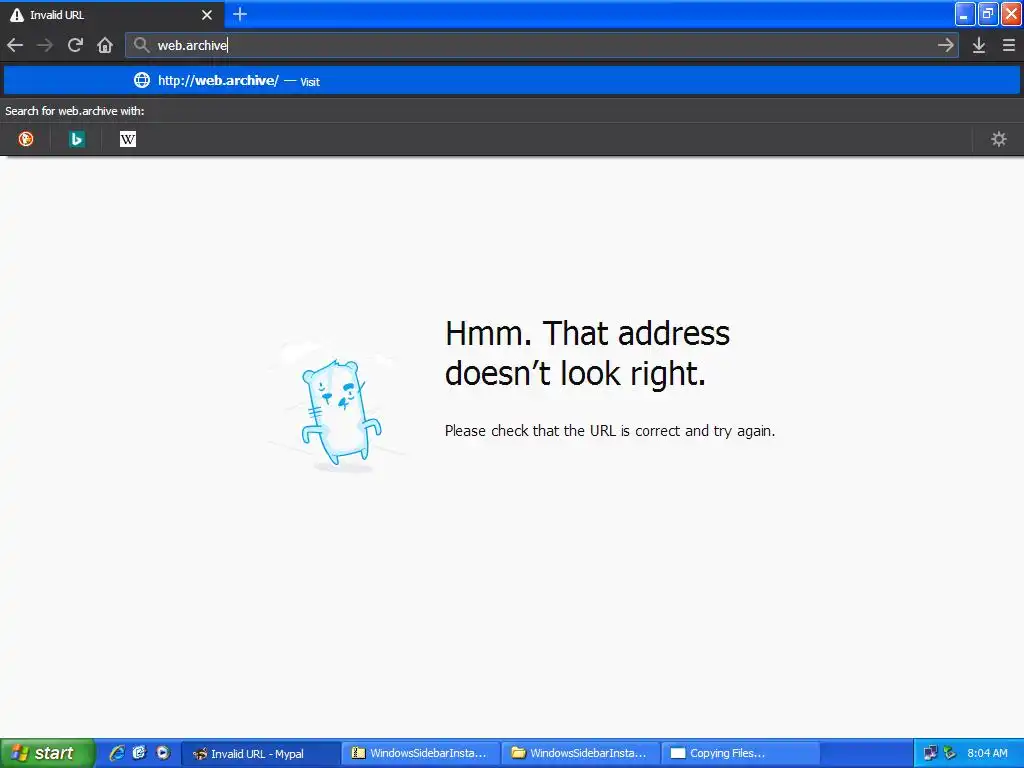Open search settings gear icon
The width and height of the screenshot is (1024, 768).
click(x=999, y=138)
